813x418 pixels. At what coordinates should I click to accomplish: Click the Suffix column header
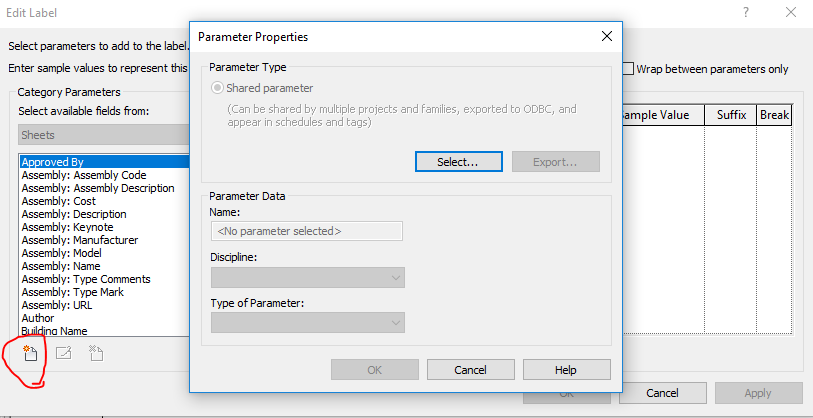pyautogui.click(x=731, y=115)
